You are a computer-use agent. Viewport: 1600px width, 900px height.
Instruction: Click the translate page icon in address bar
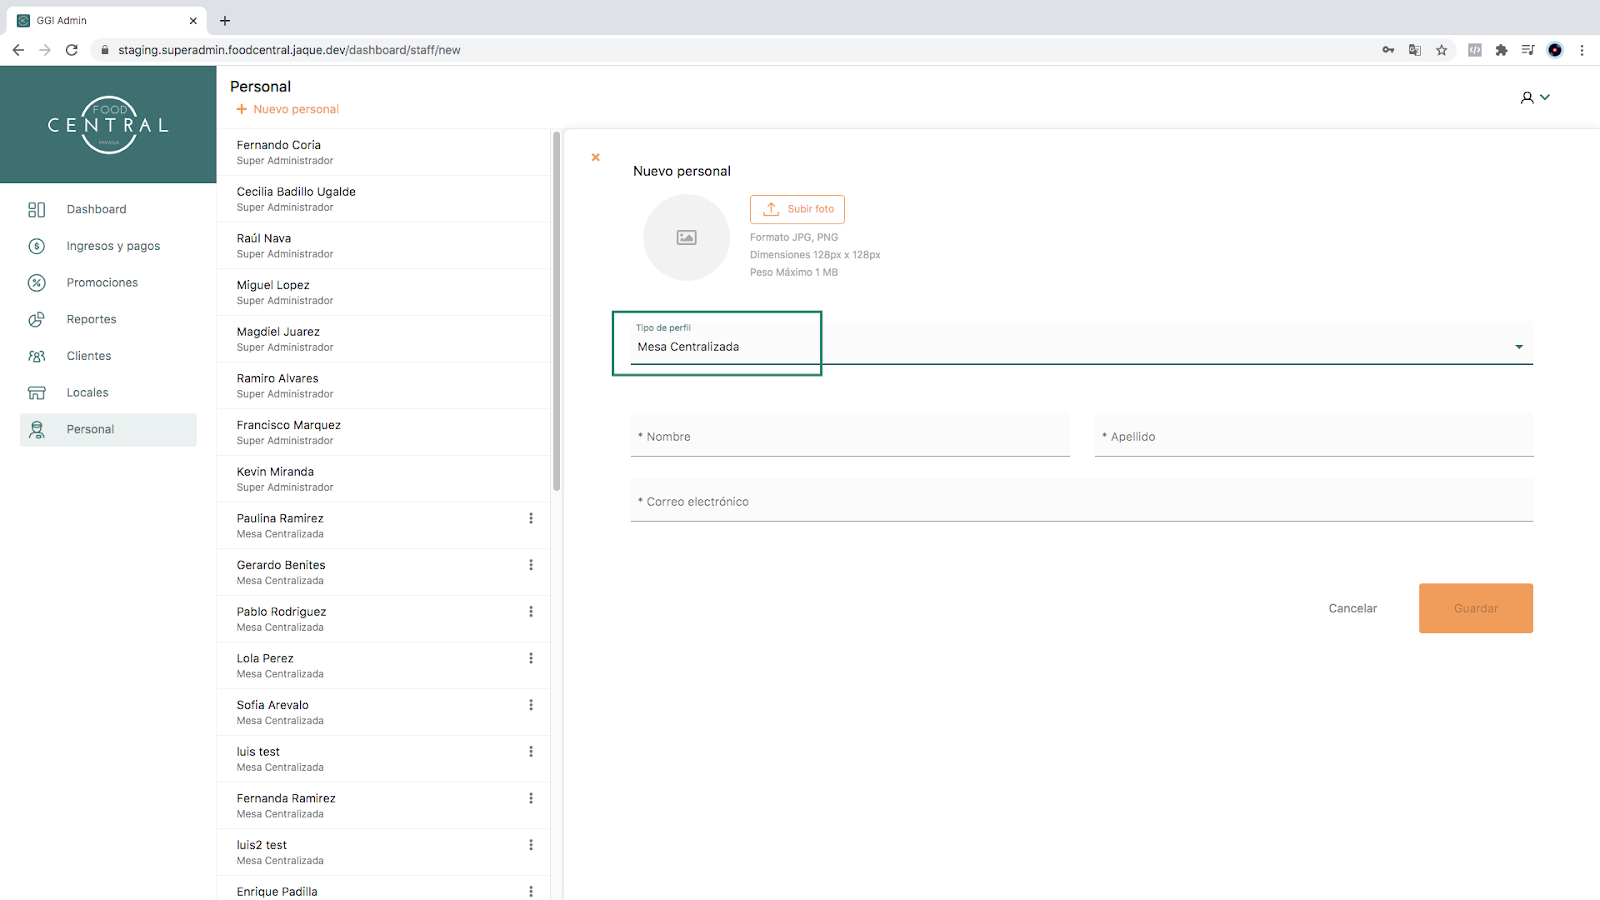point(1415,50)
